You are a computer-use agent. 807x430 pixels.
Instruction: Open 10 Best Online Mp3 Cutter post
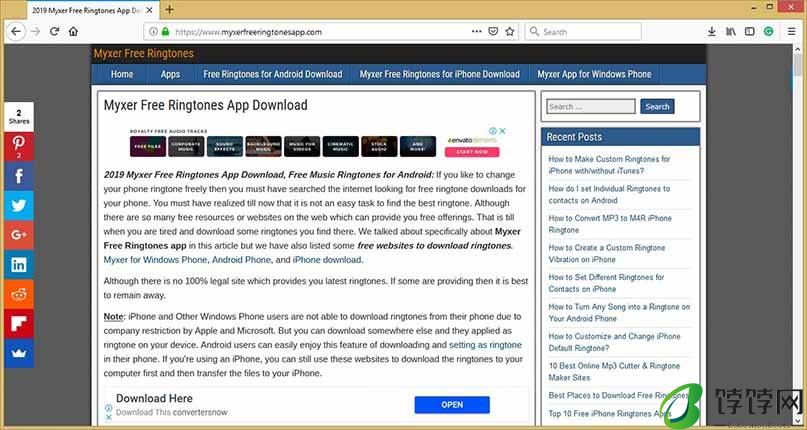[614, 371]
